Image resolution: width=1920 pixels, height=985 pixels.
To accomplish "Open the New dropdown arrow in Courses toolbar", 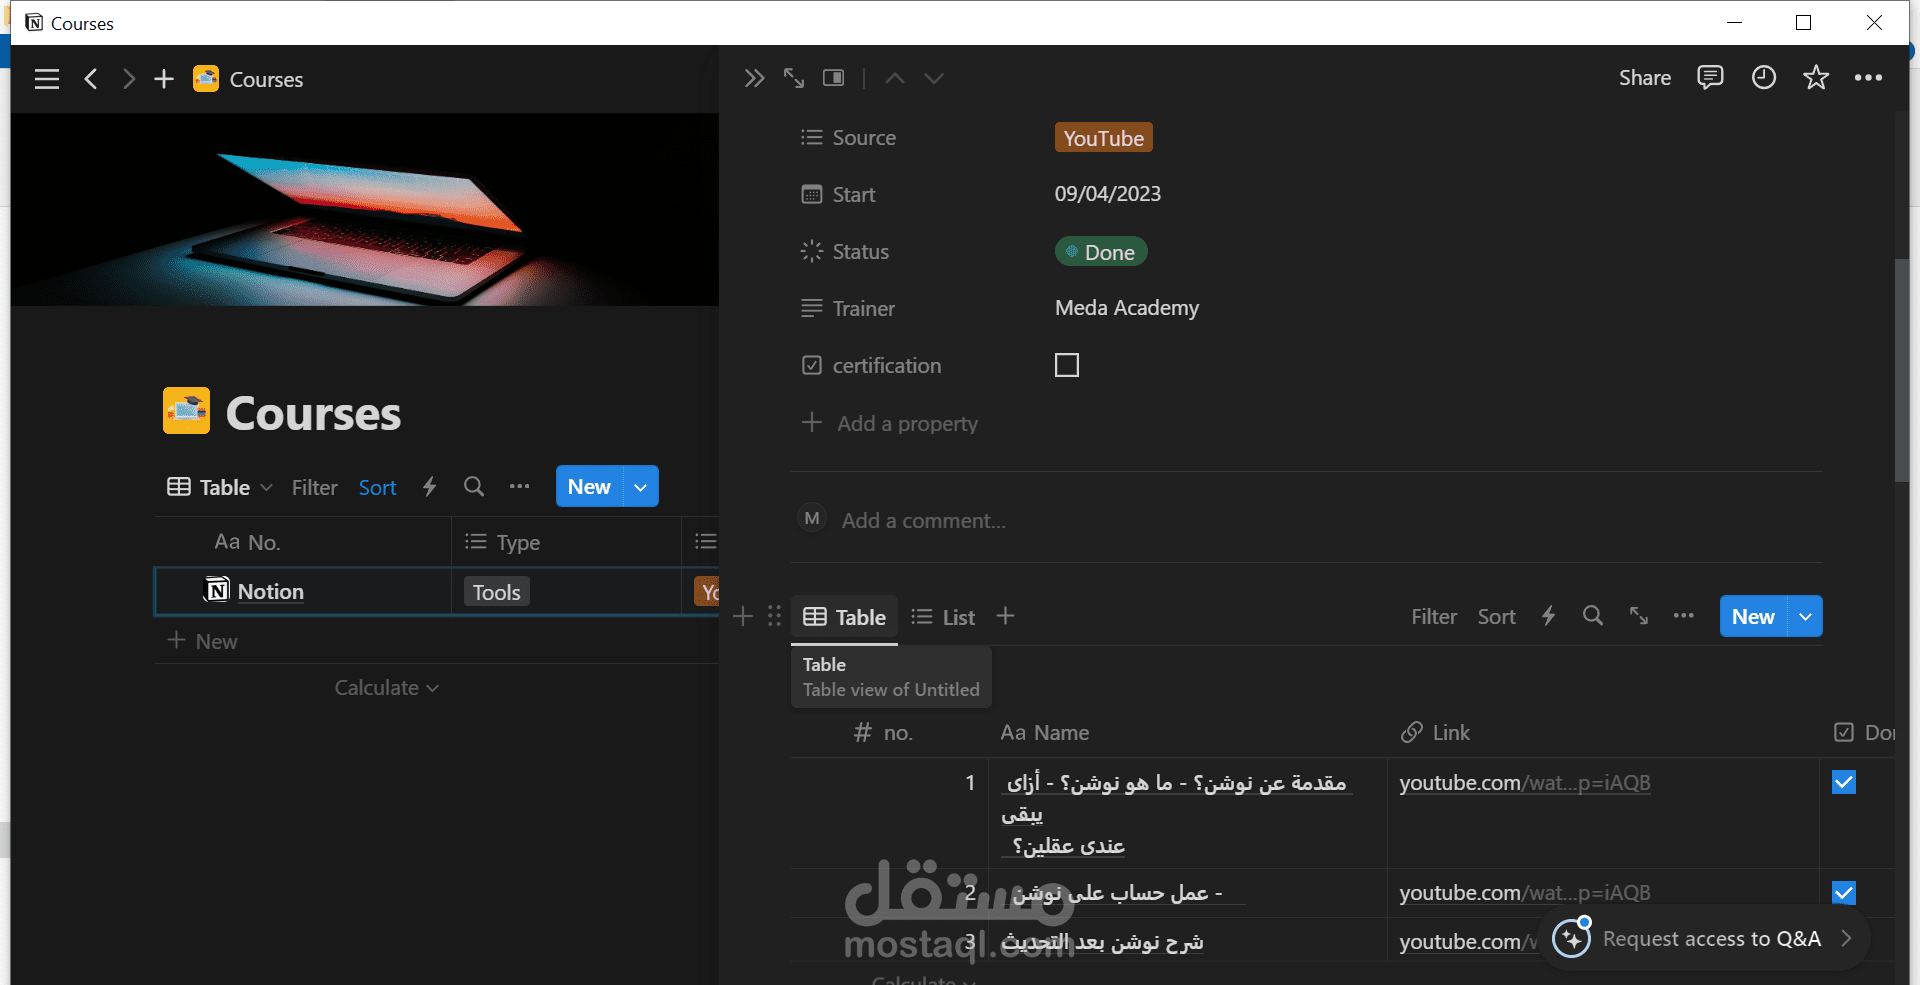I will click(641, 487).
